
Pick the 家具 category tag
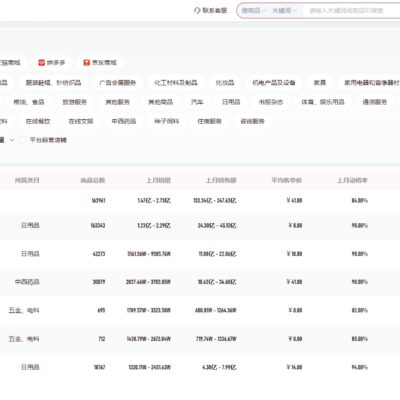pyautogui.click(x=320, y=83)
